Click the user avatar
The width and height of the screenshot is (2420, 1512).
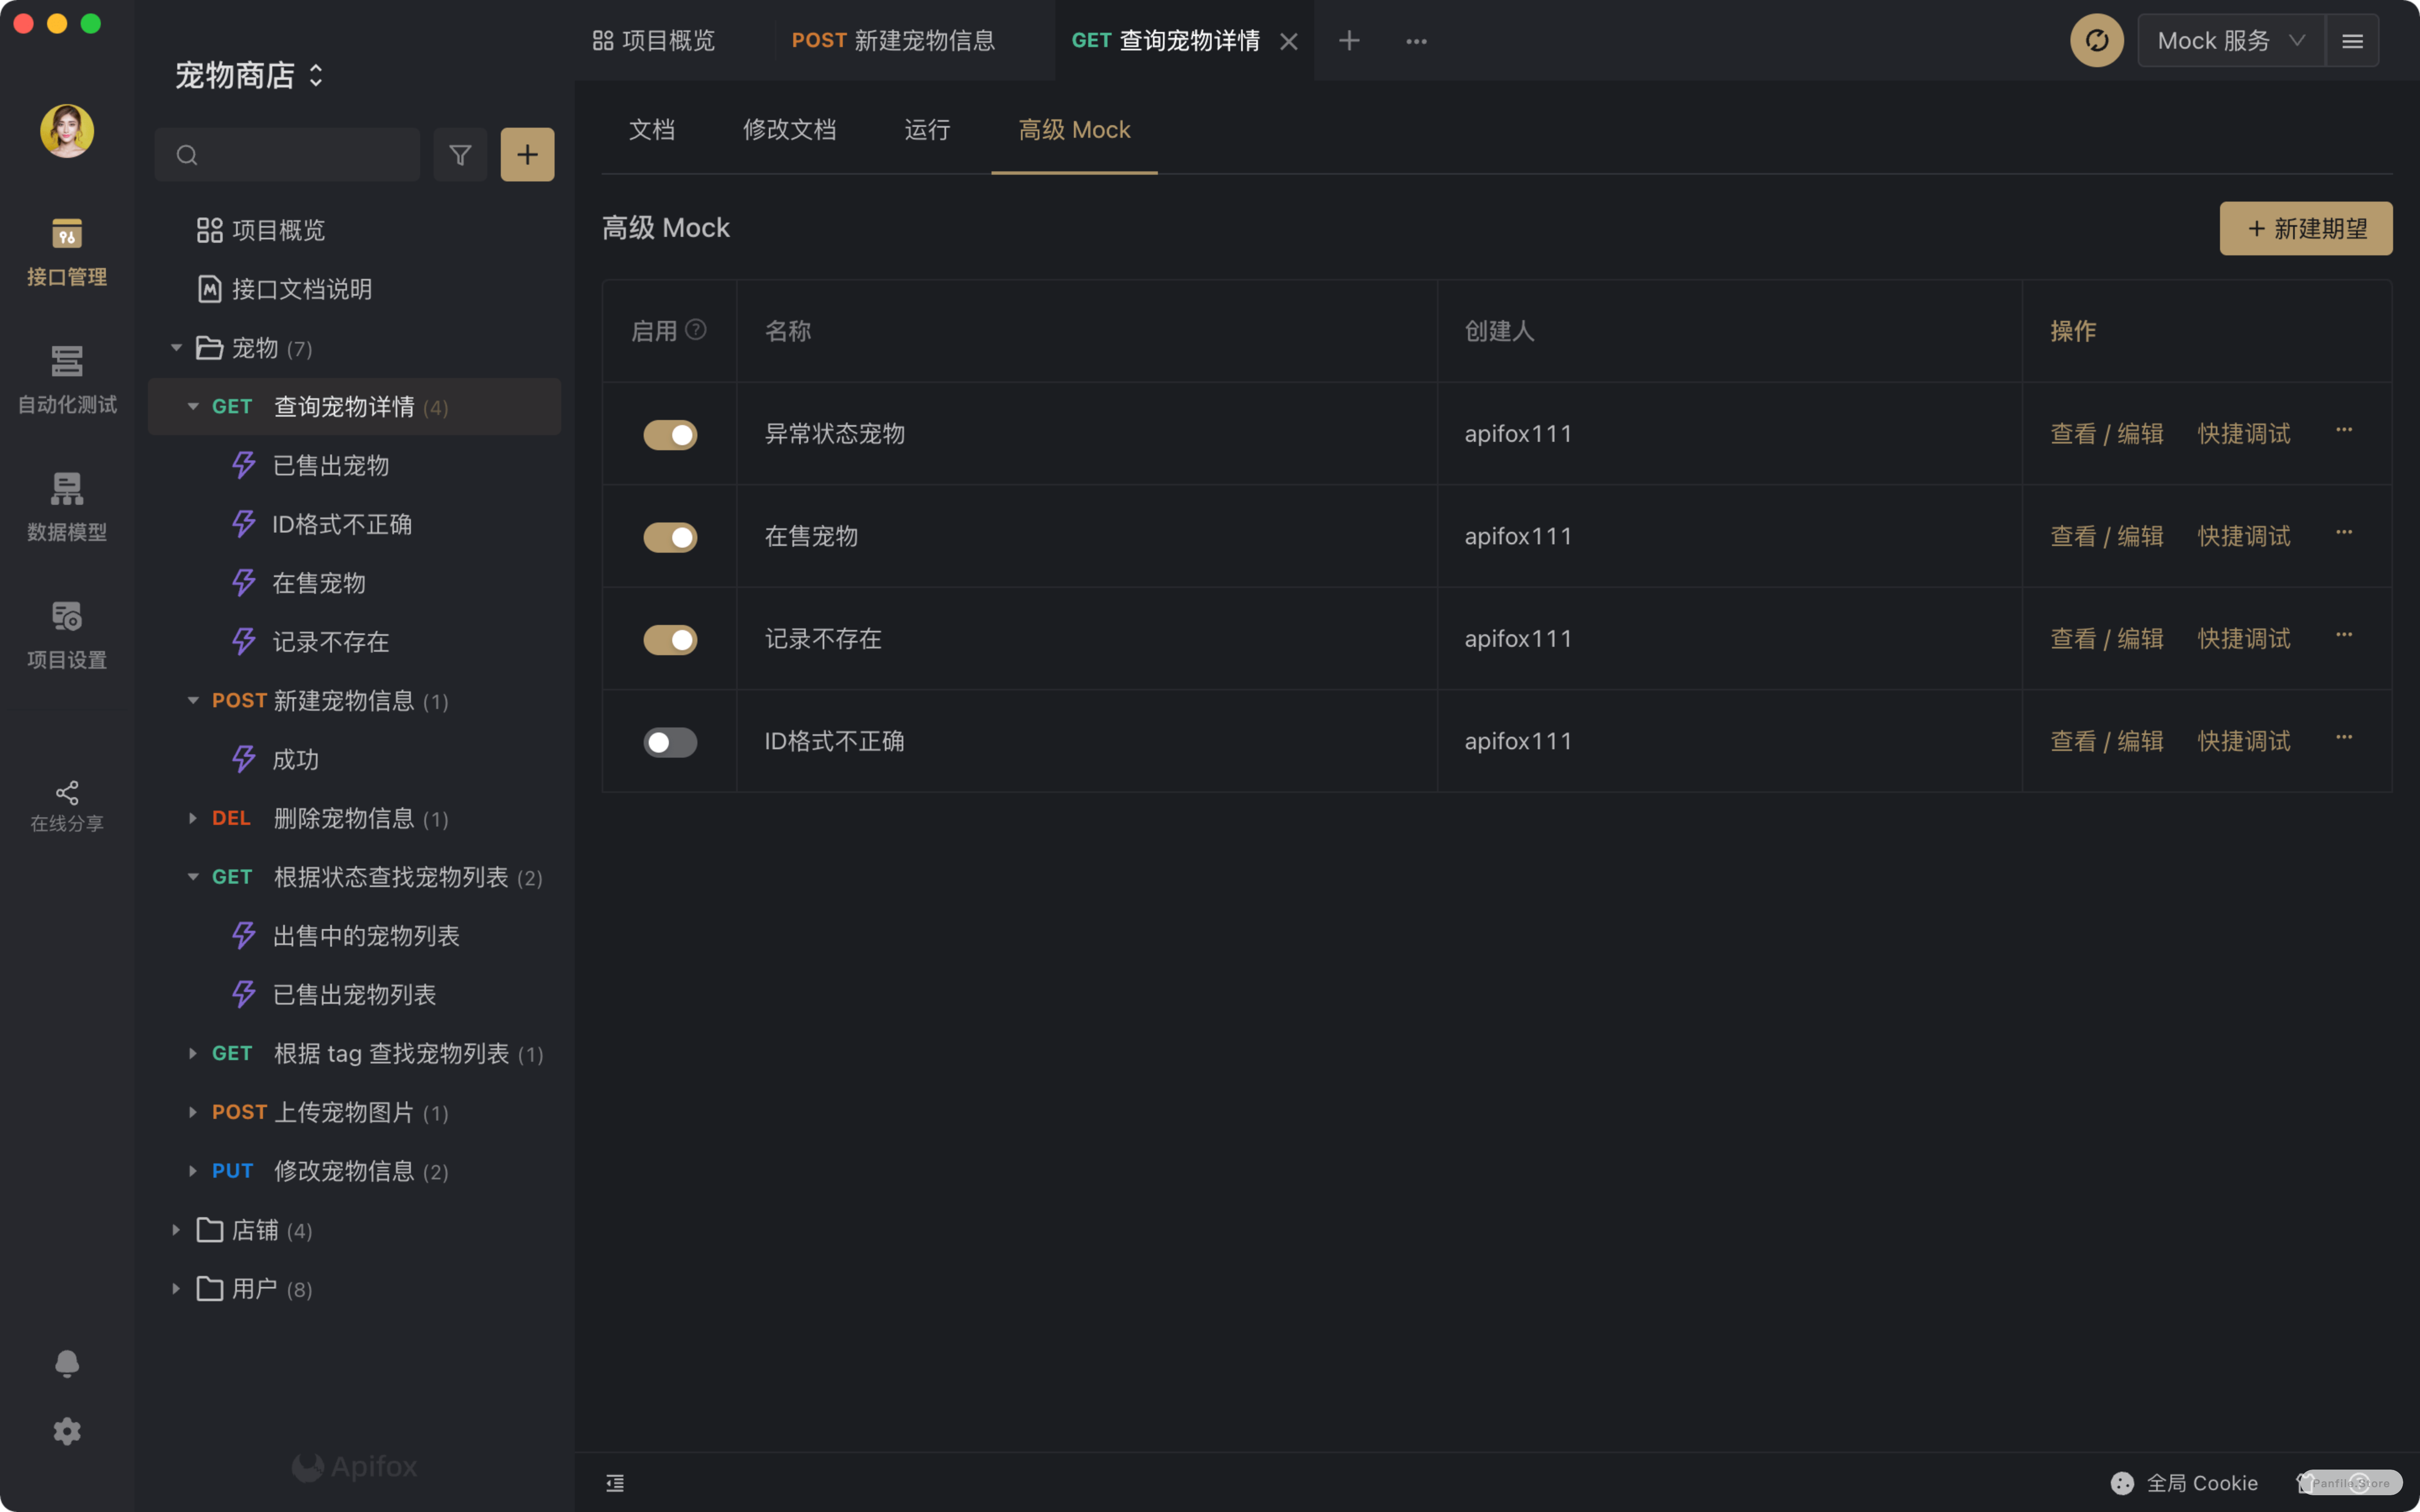coord(67,131)
